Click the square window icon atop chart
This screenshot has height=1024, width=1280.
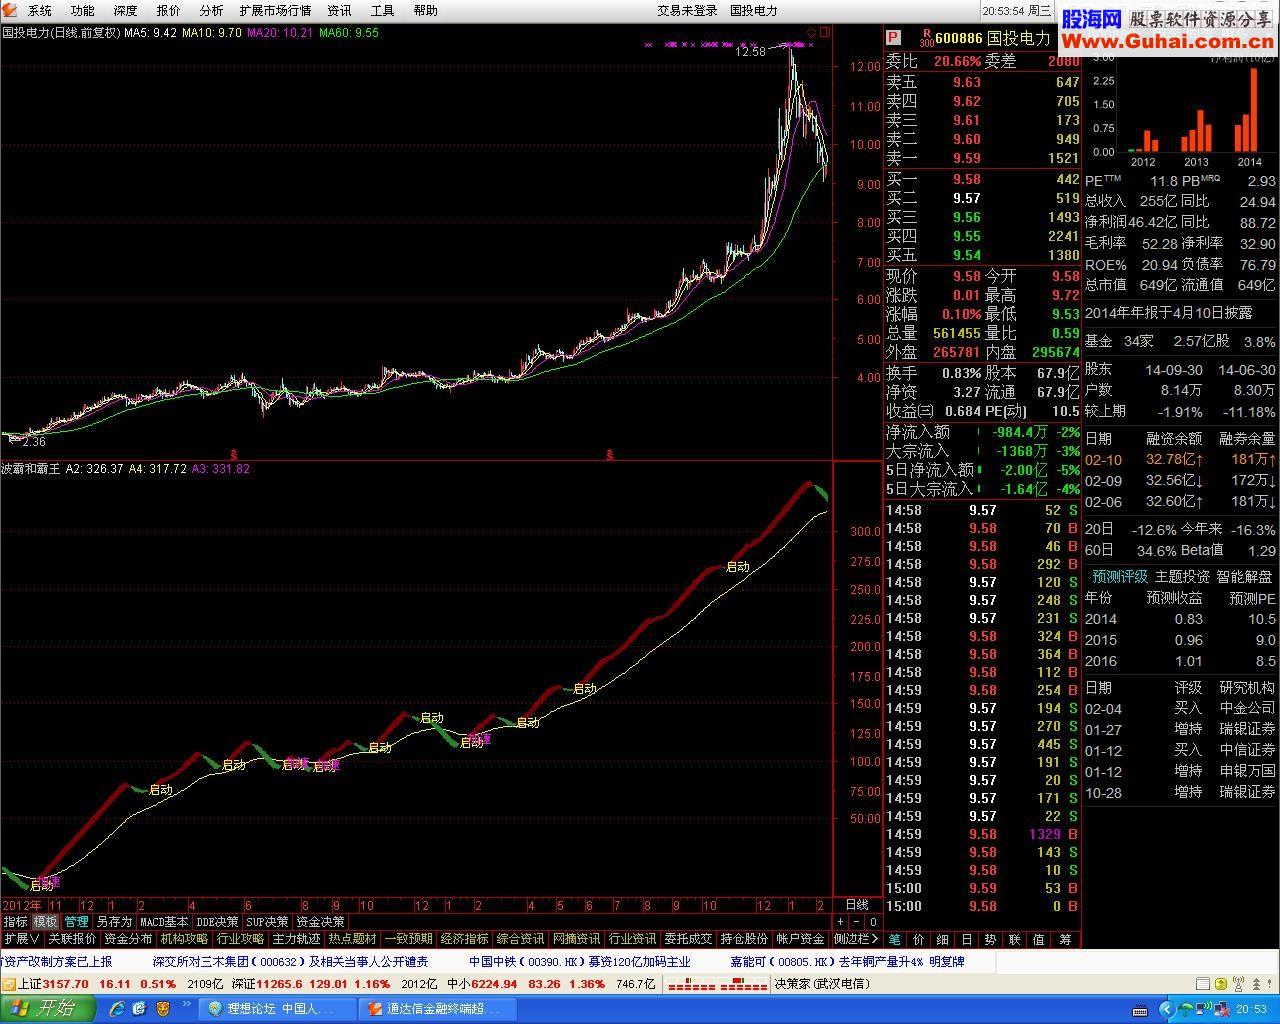pos(825,32)
